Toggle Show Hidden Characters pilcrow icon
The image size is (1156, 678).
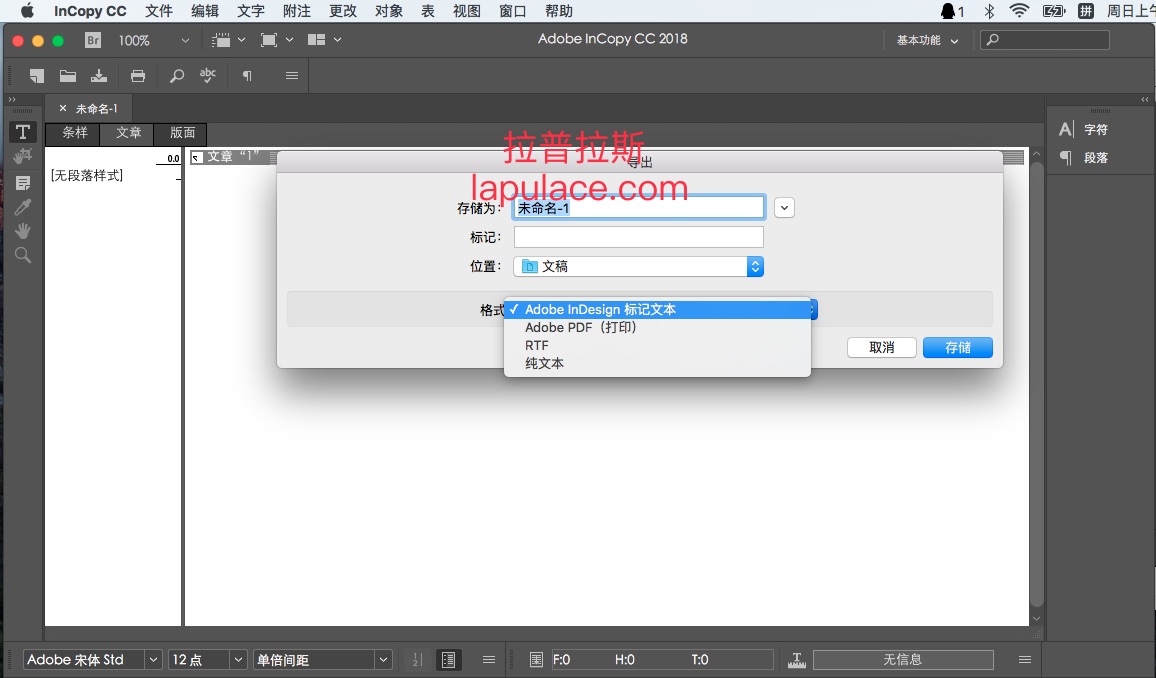247,75
